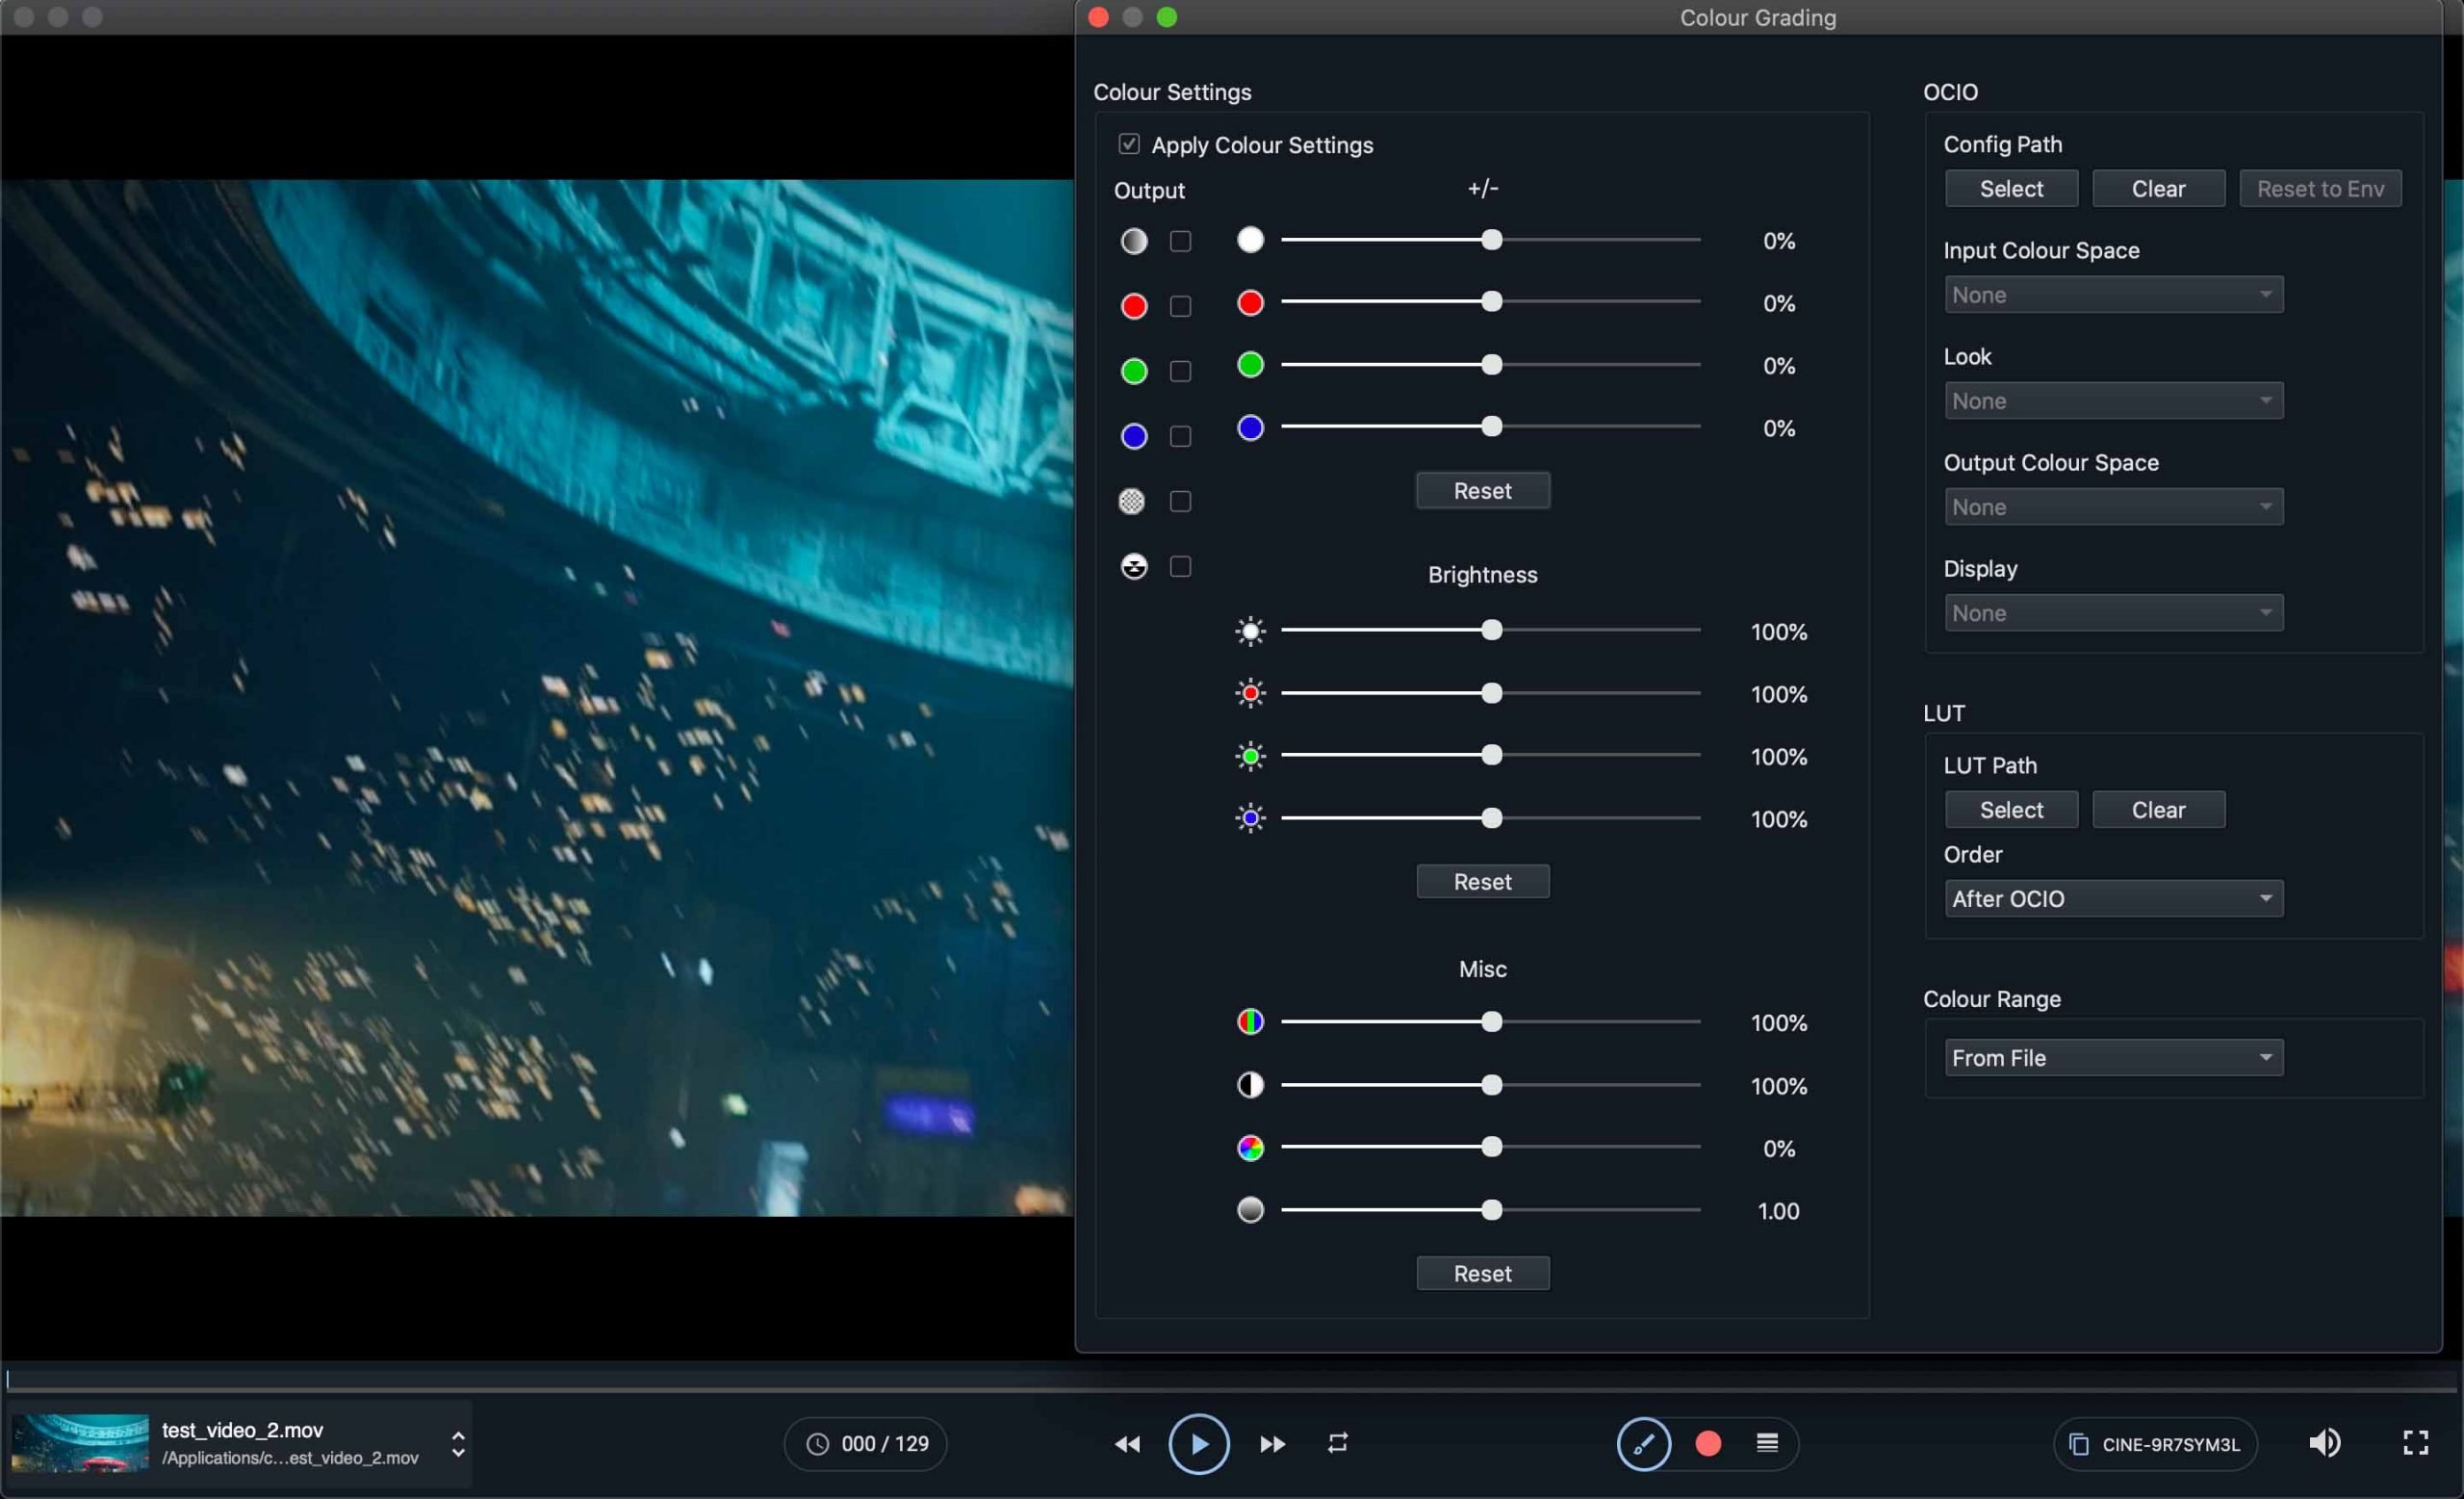Open the LUT Order dropdown

2113,898
